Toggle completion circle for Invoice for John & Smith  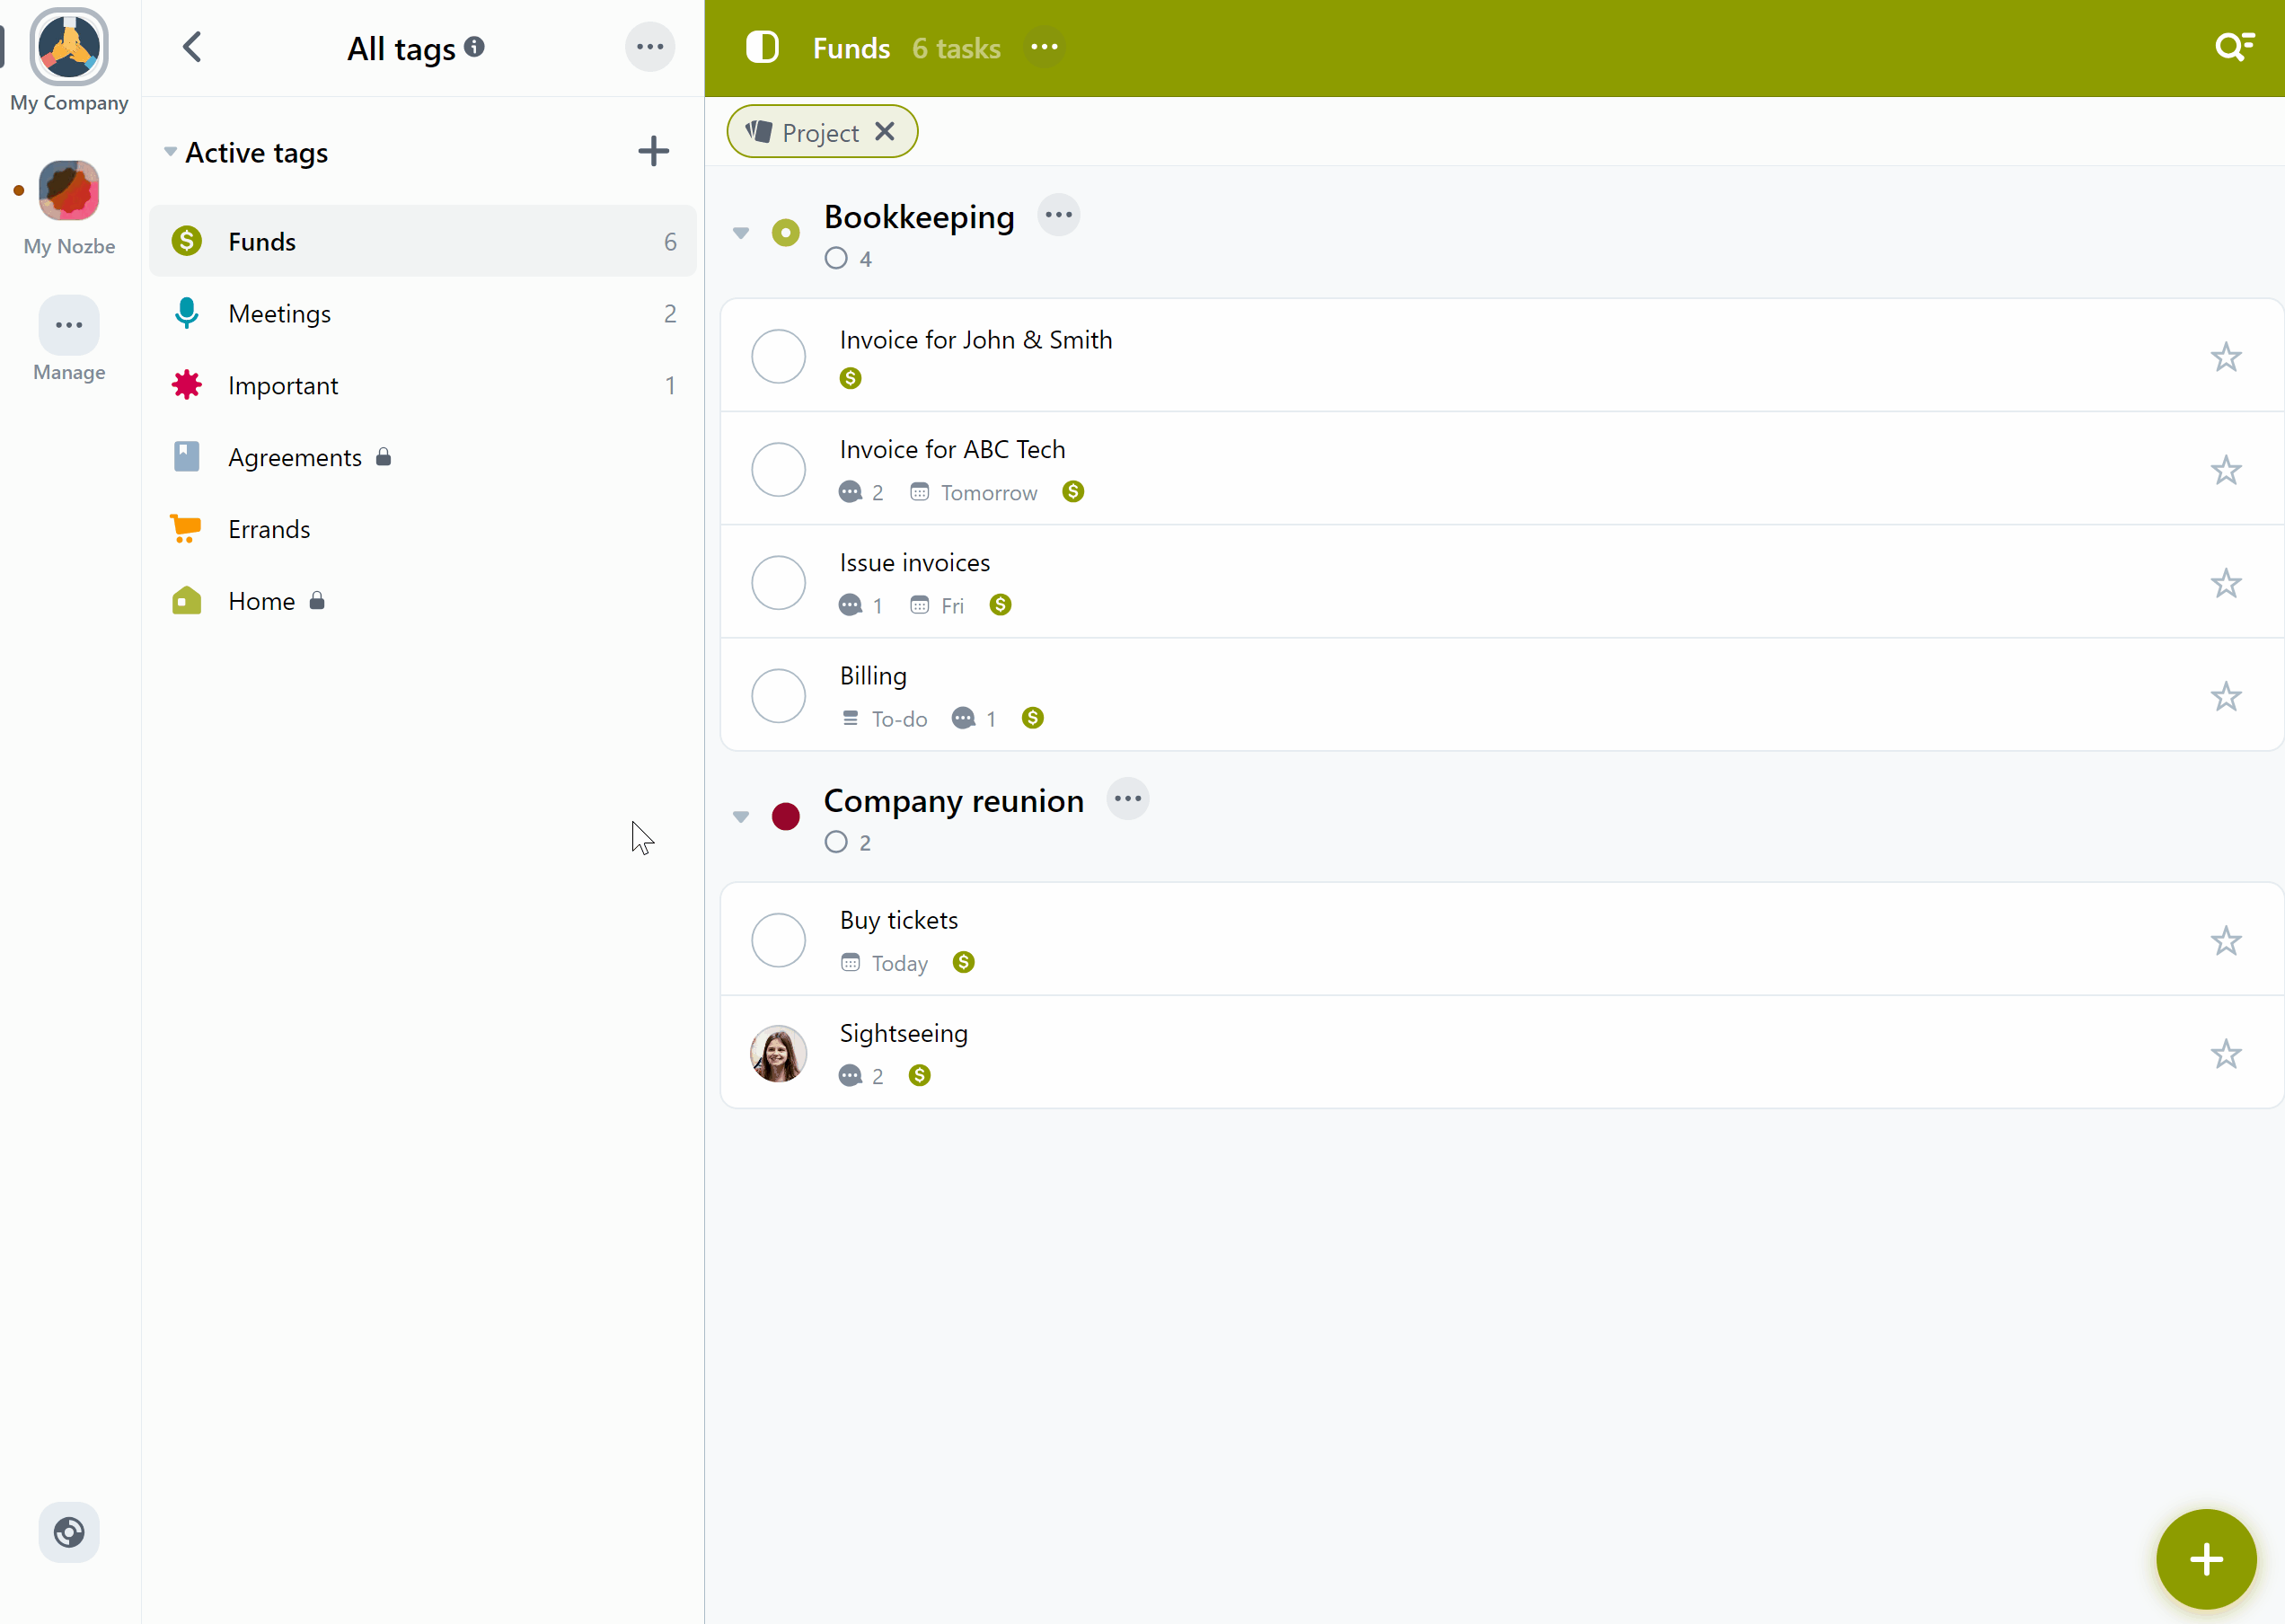[x=779, y=357]
